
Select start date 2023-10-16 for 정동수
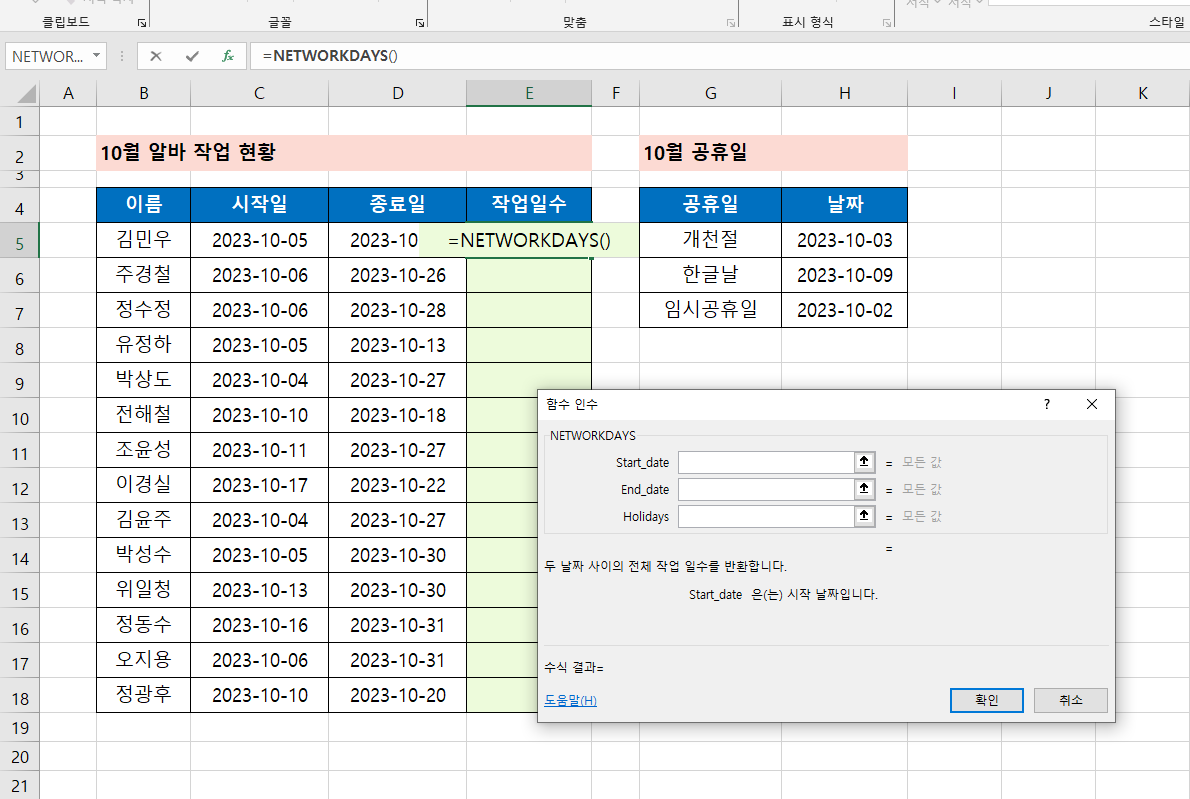tap(259, 625)
